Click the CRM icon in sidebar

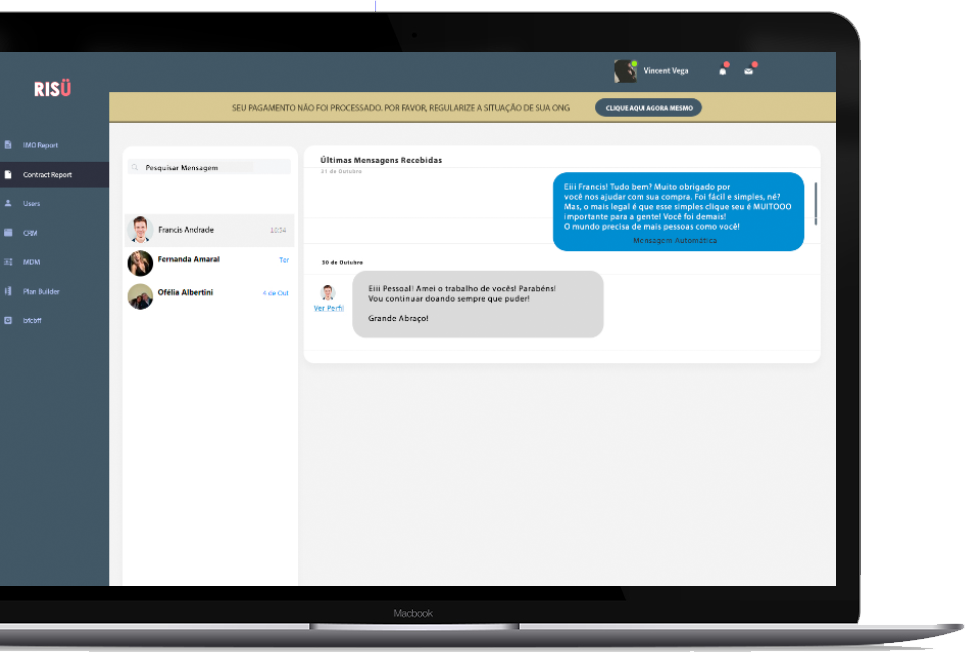click(x=8, y=233)
